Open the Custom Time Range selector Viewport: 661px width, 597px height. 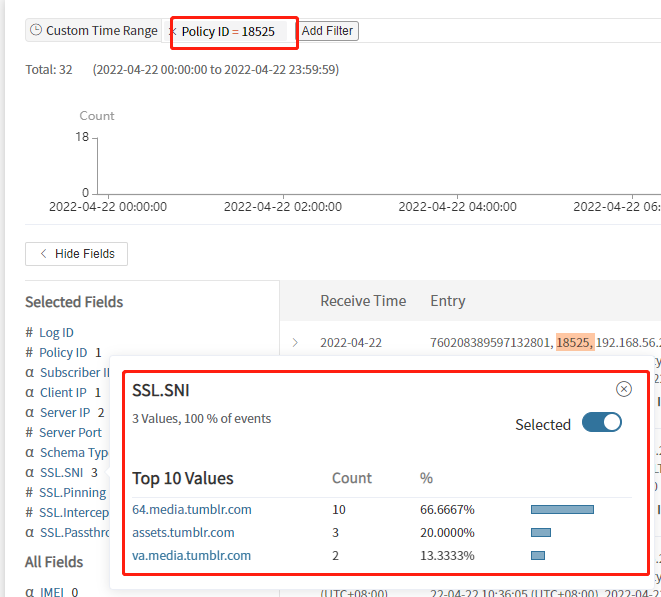coord(101,30)
